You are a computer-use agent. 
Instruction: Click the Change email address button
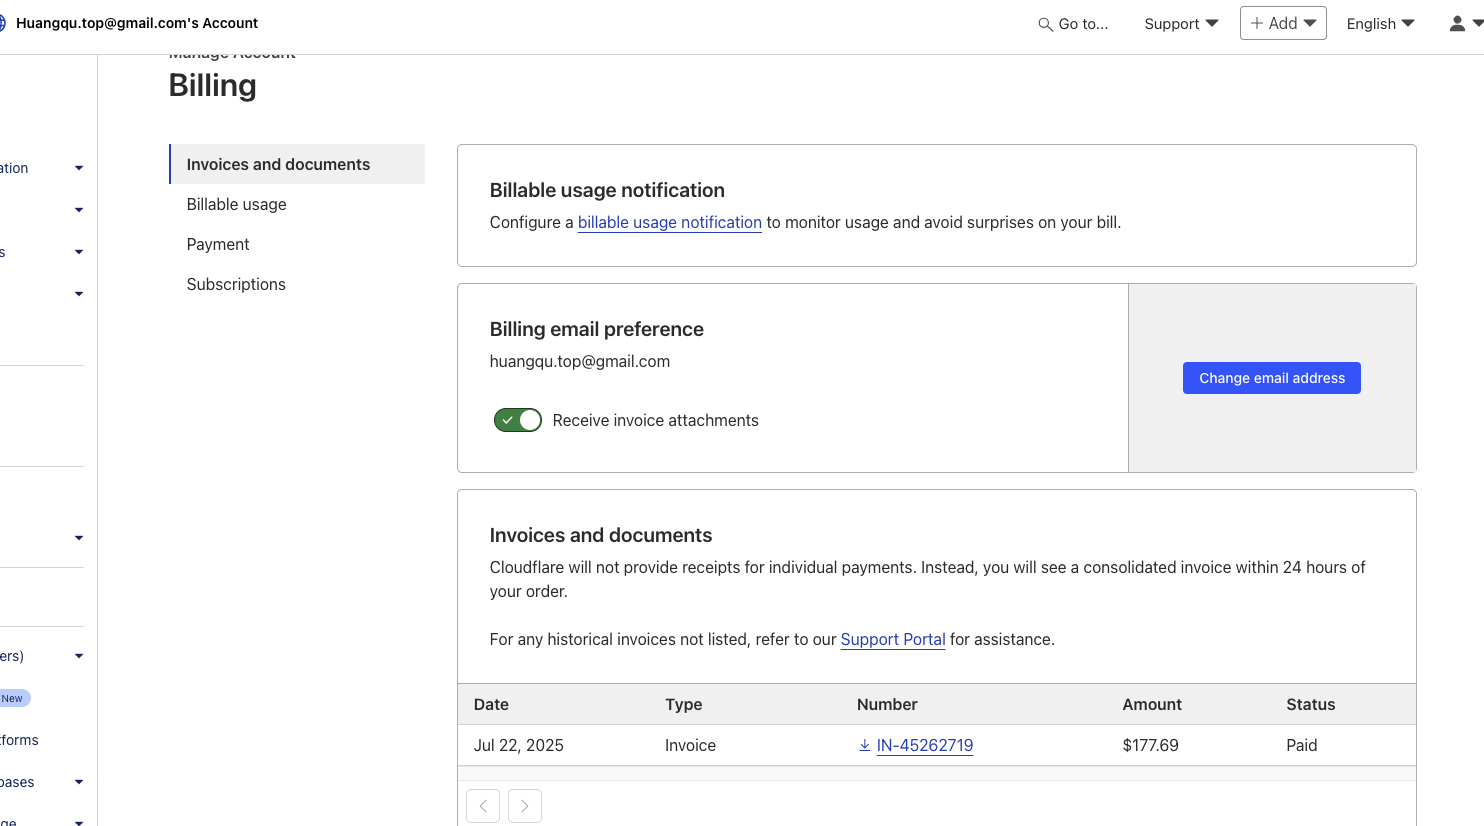pos(1271,378)
